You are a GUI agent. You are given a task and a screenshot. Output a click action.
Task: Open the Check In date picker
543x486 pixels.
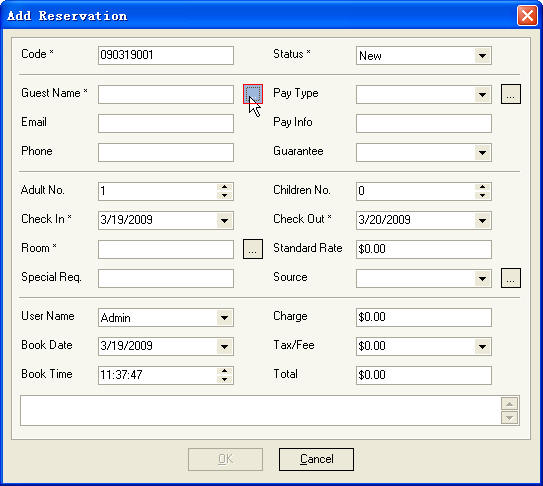pyautogui.click(x=224, y=220)
